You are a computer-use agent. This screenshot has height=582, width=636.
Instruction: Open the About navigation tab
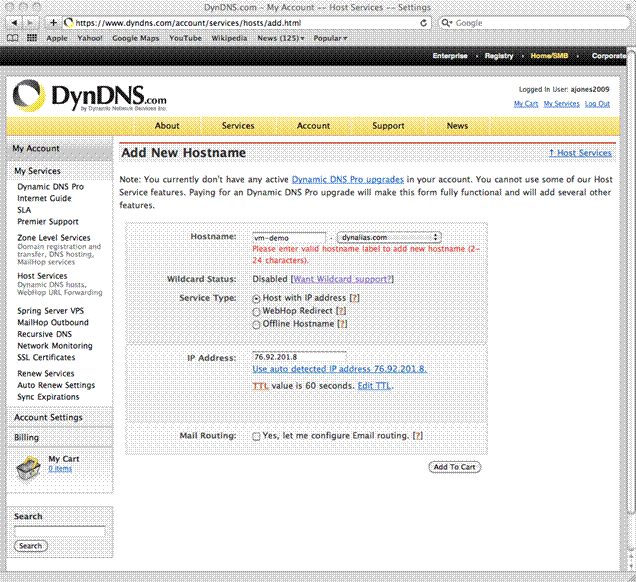coord(167,126)
